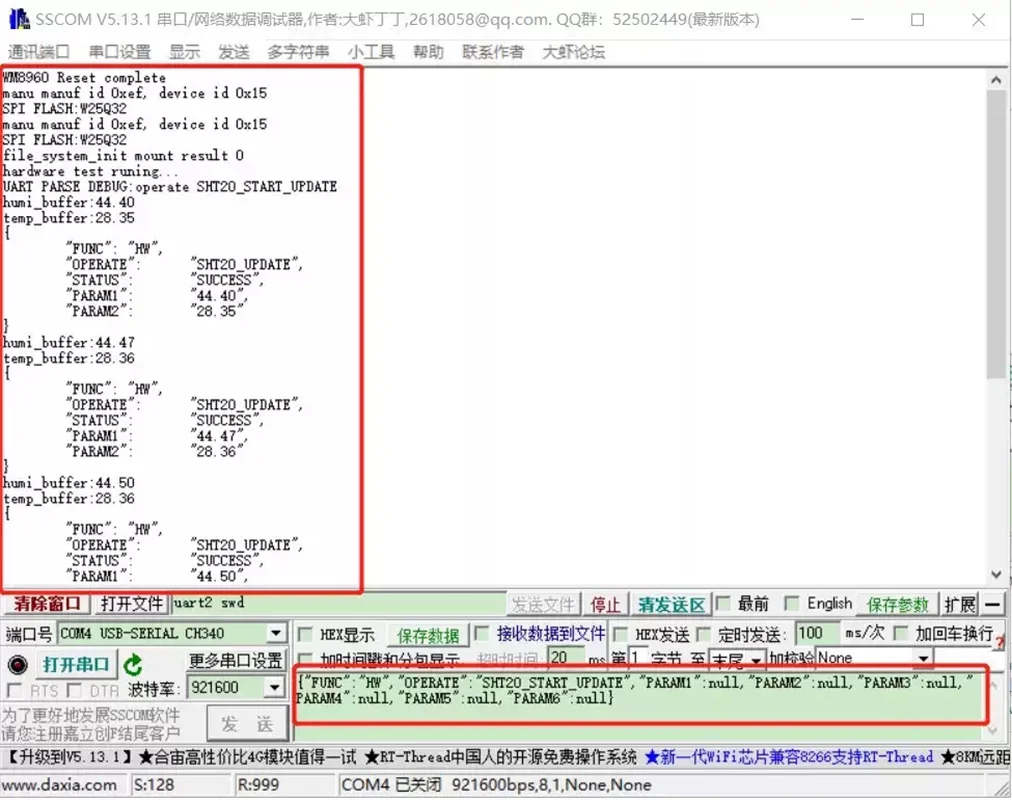Open the 串口设置 menu
Image resolution: width=1012 pixels, height=800 pixels.
click(x=119, y=52)
